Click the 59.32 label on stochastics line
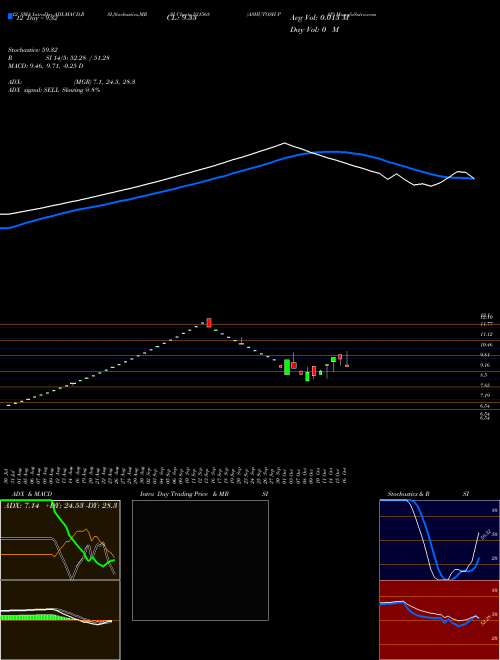Image resolution: width=500 pixels, height=660 pixels. coord(484,535)
